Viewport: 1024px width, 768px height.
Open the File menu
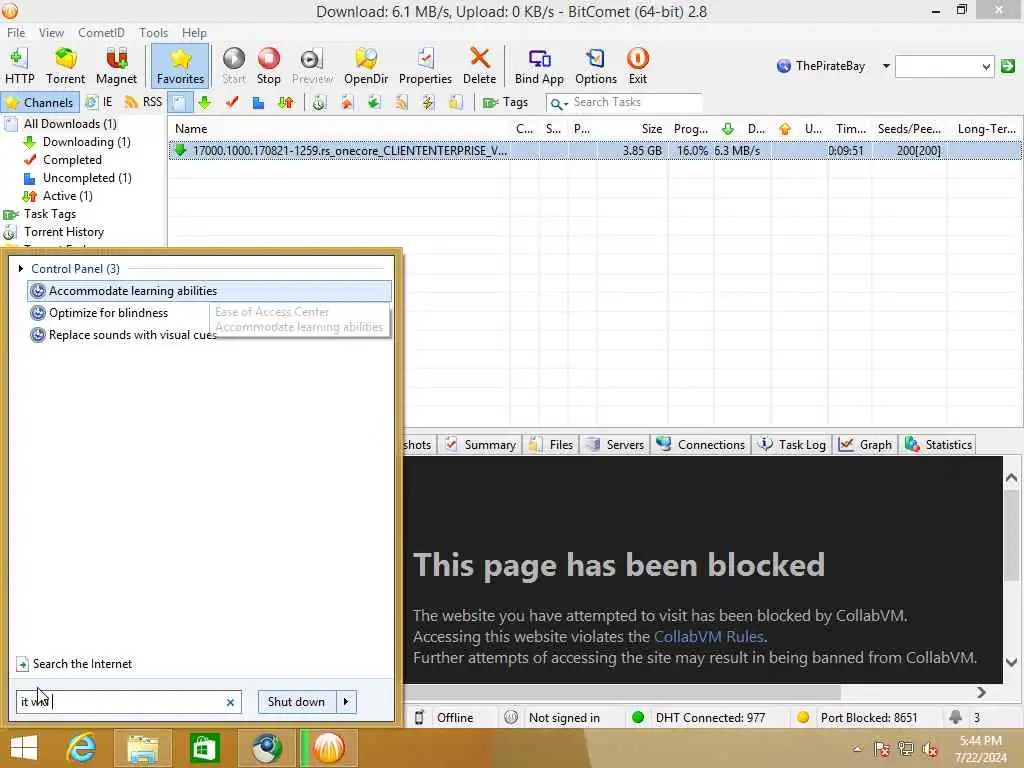pos(16,33)
